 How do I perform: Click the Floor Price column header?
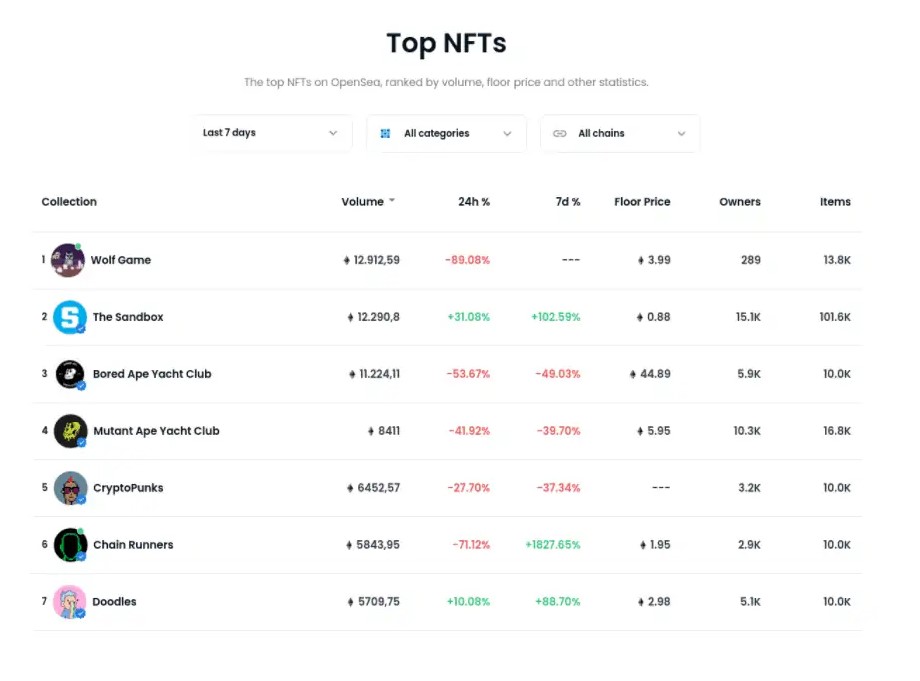[642, 201]
